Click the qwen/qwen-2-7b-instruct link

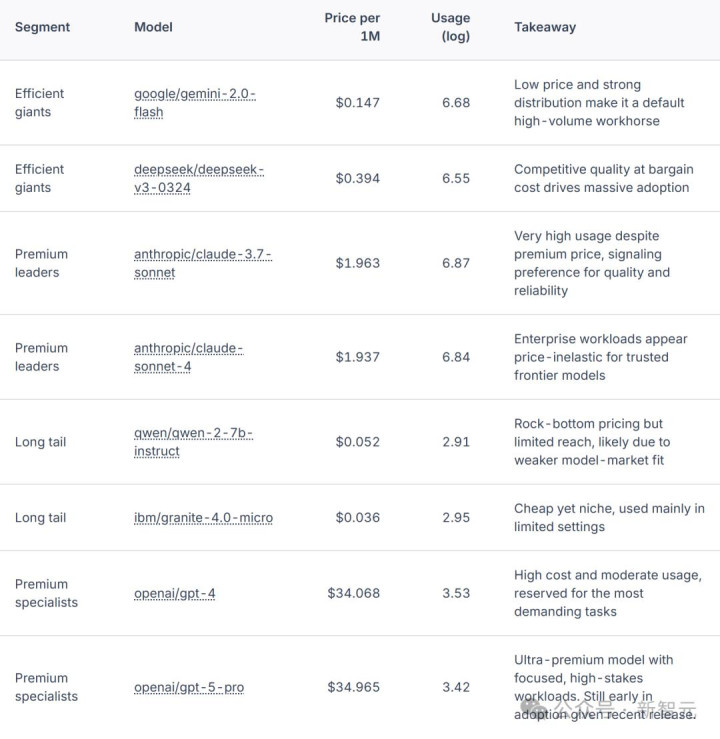pos(194,442)
